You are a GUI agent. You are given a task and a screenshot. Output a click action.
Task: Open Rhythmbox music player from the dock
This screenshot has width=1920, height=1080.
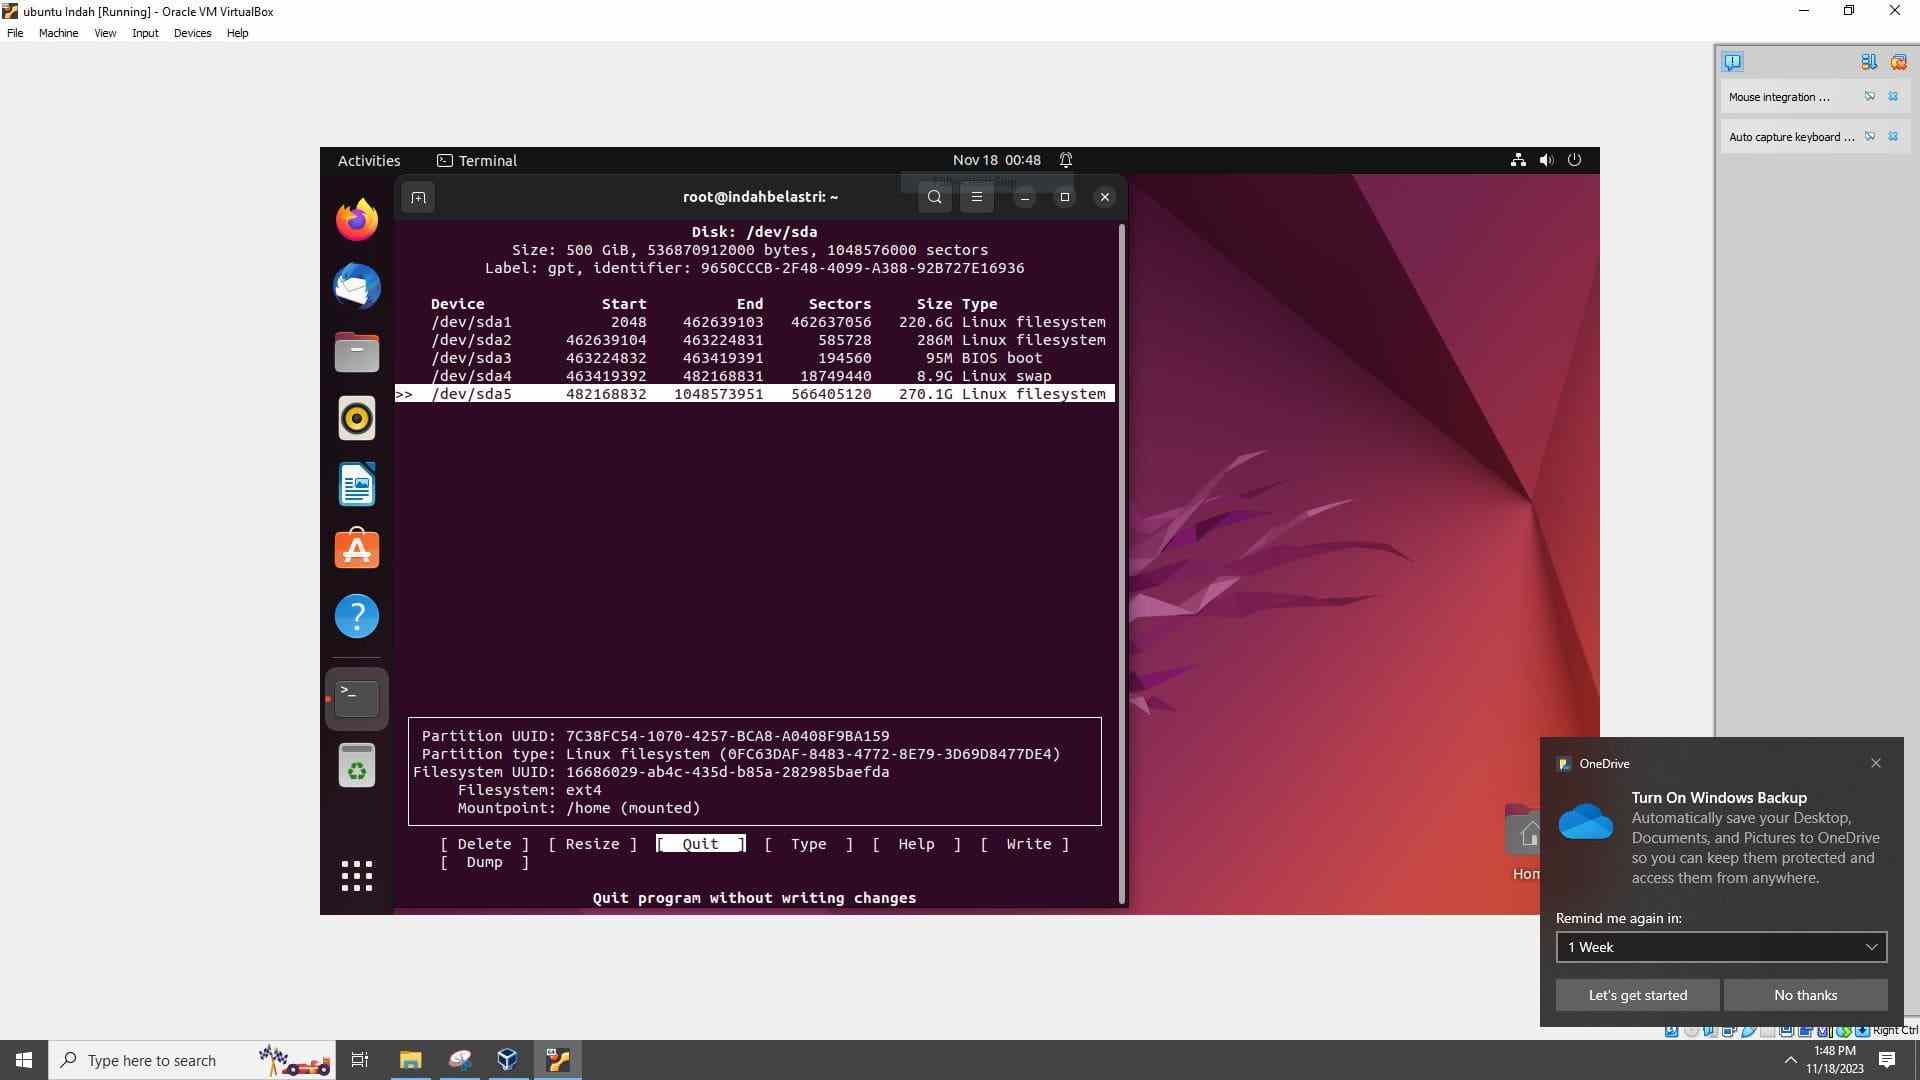[x=357, y=418]
